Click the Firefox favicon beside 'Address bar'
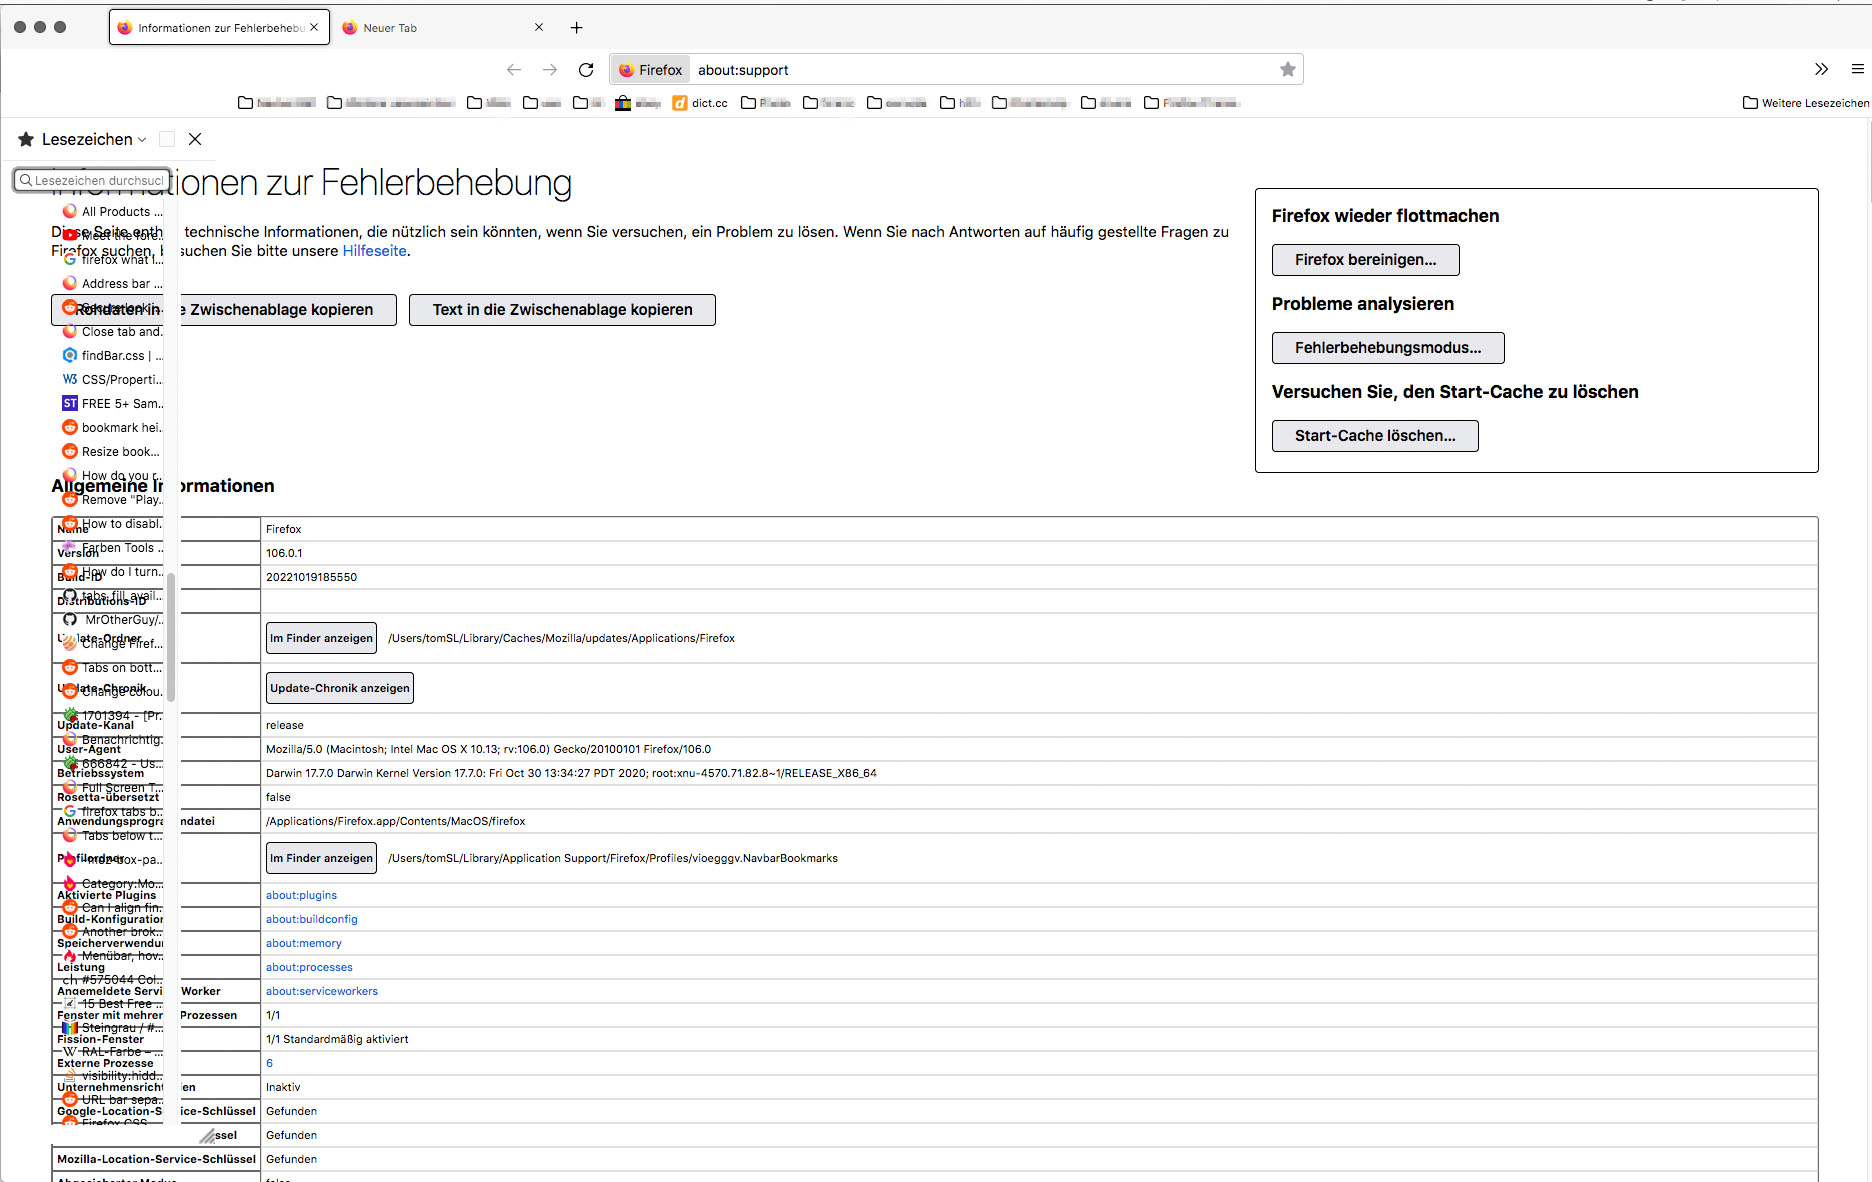The height and width of the screenshot is (1182, 1872). point(70,283)
